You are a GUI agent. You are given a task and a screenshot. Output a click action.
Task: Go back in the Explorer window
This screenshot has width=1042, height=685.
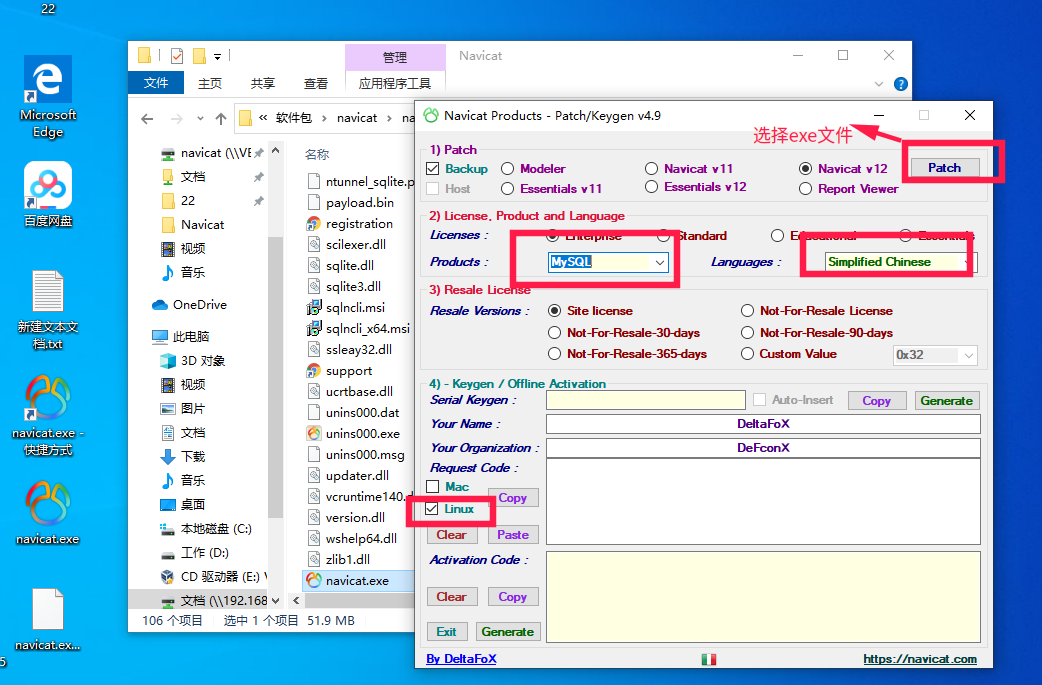148,119
